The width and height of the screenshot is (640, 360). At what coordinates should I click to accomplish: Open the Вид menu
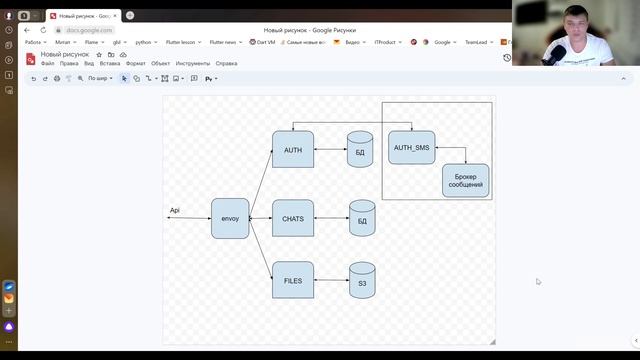pos(89,64)
